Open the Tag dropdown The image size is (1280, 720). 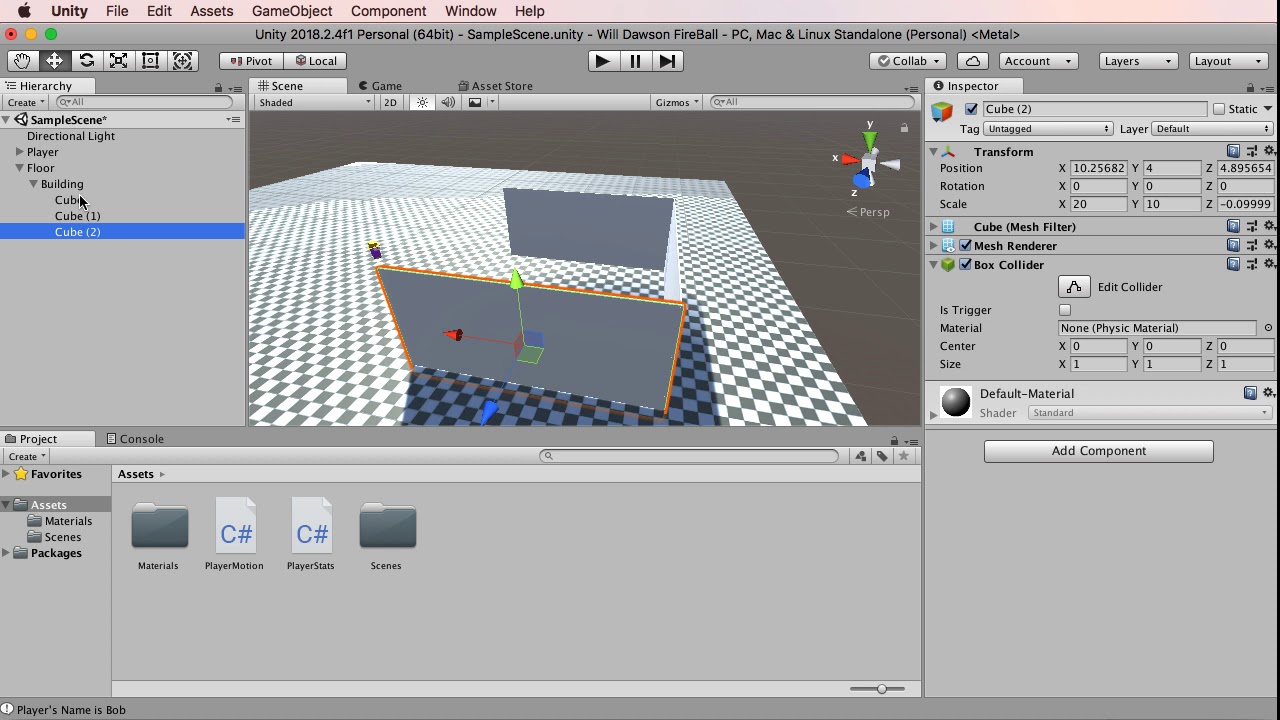[1048, 129]
